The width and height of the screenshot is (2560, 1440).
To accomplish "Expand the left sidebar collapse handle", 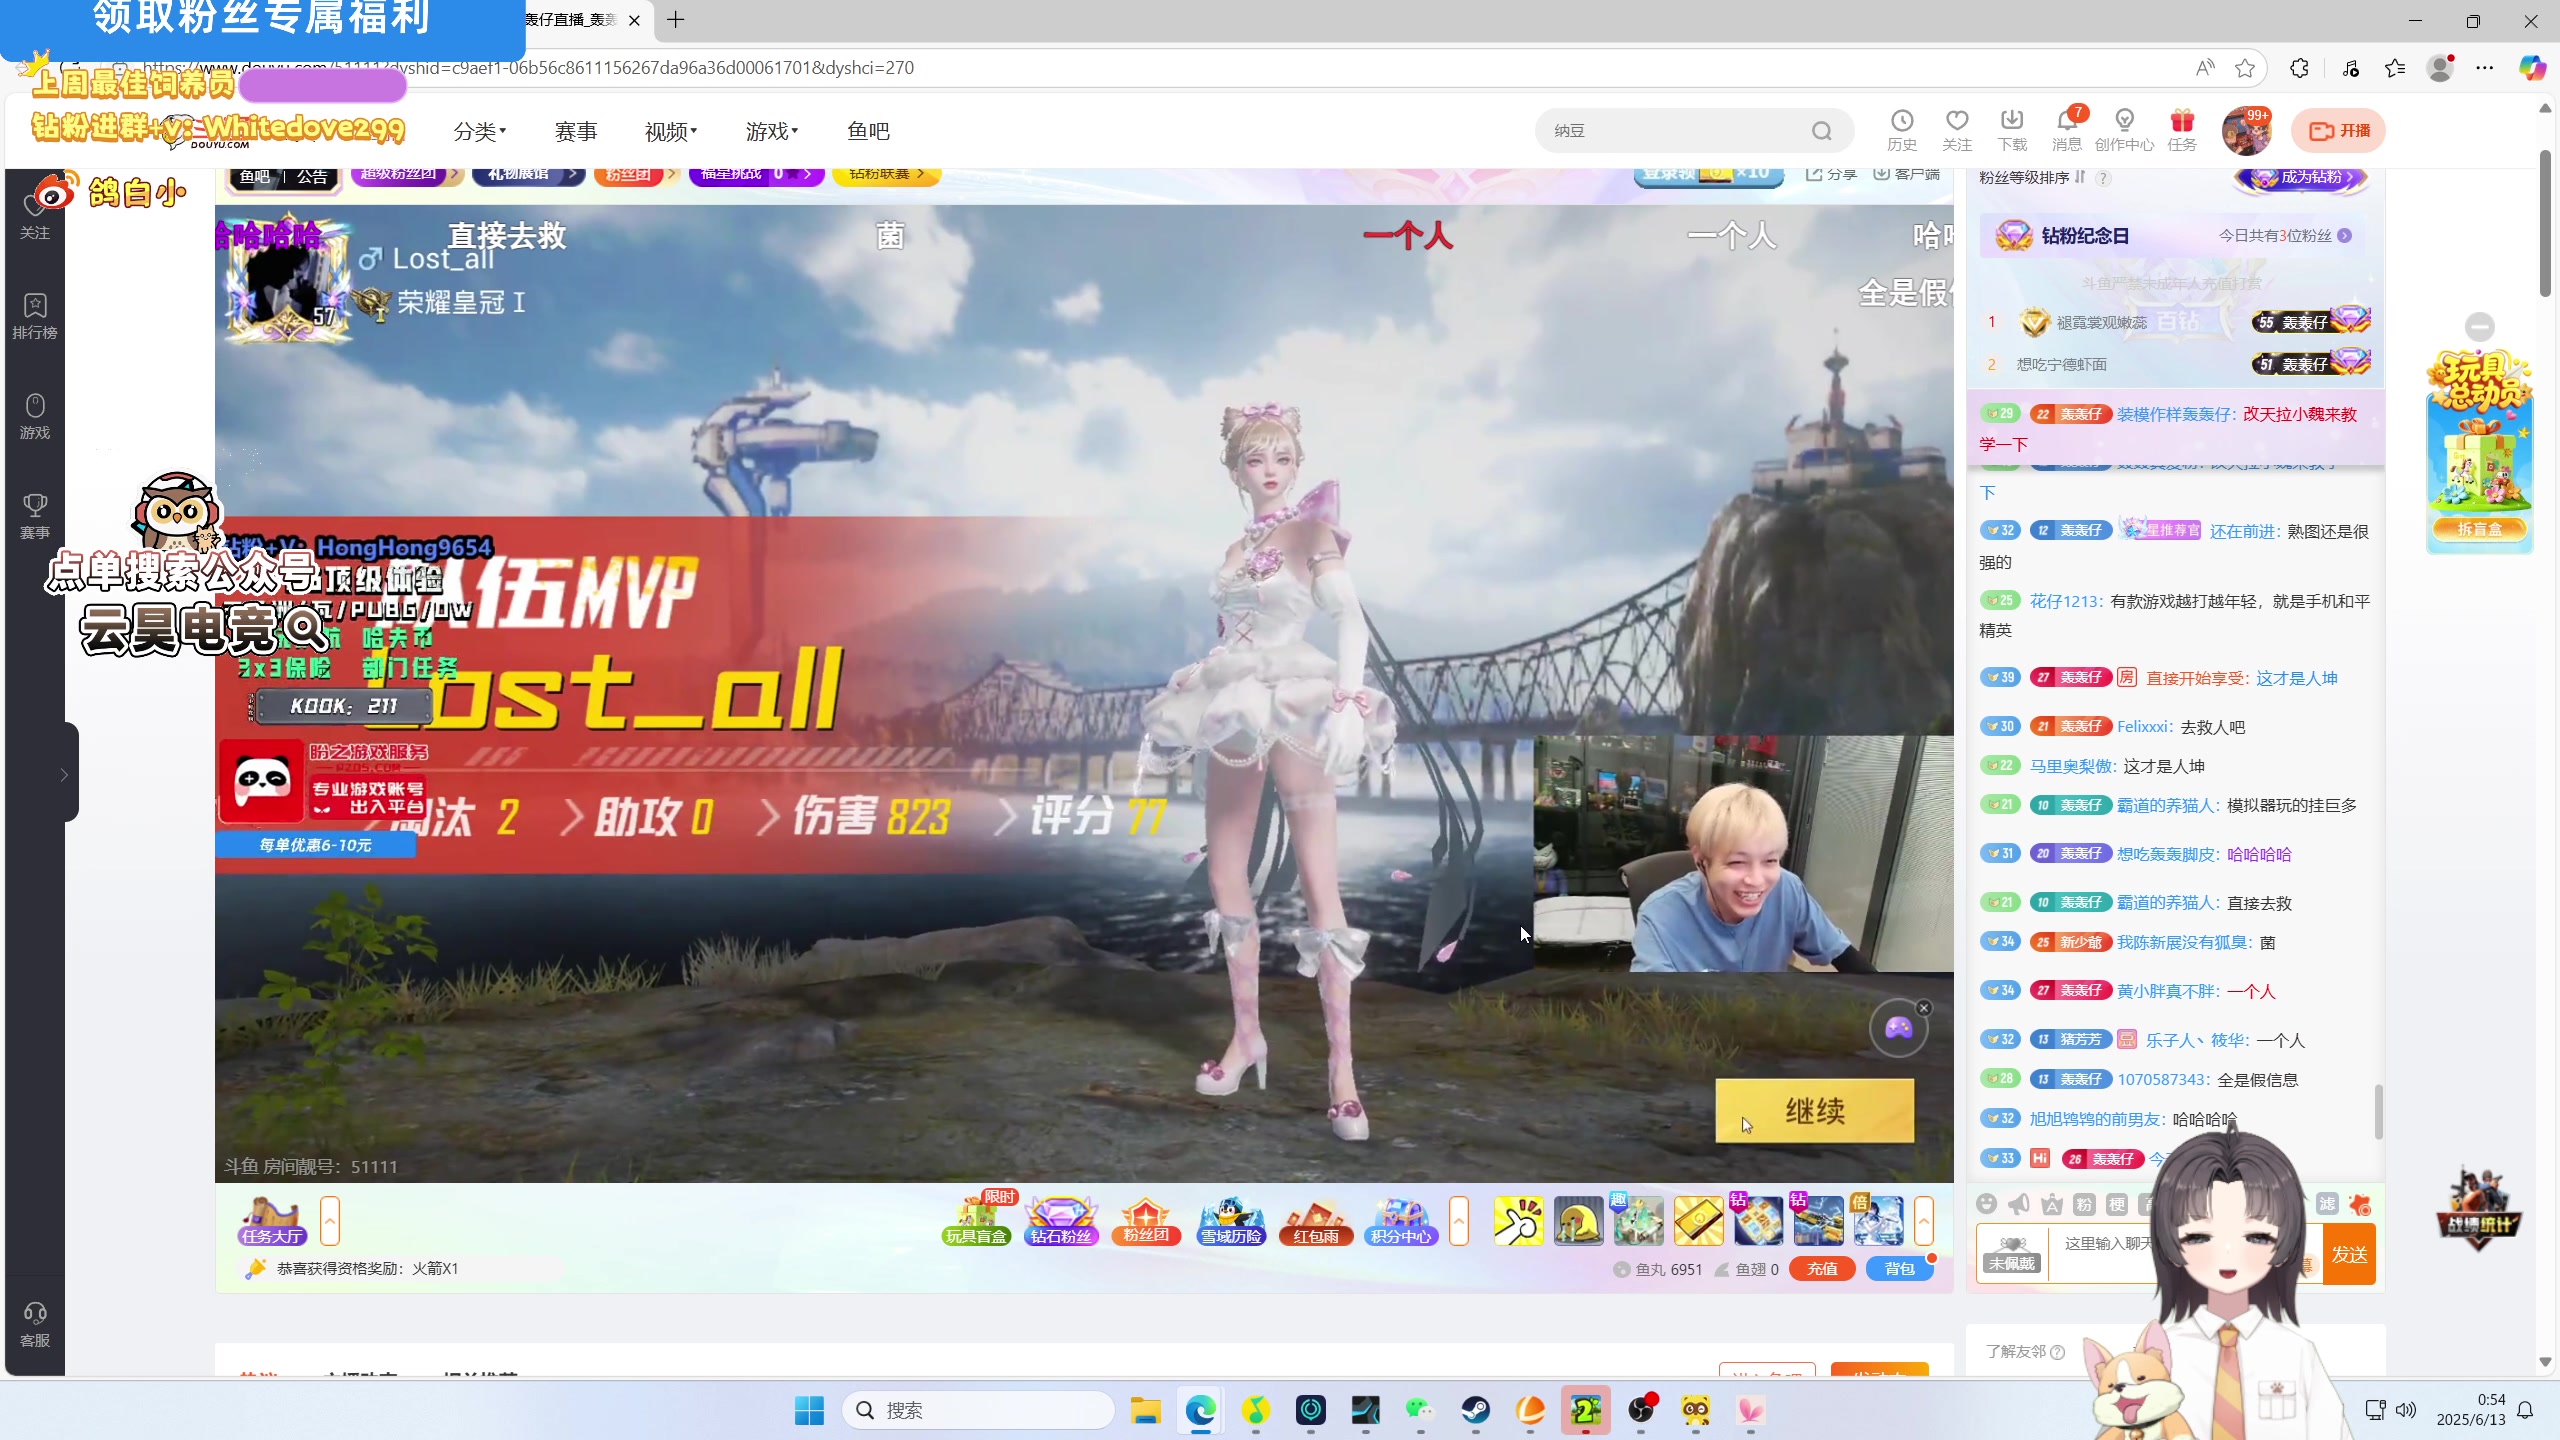I will tap(64, 774).
